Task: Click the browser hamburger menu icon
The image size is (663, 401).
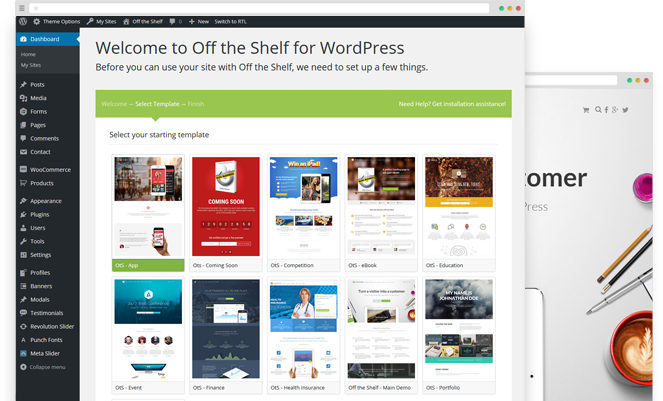Action: pyautogui.click(x=22, y=8)
